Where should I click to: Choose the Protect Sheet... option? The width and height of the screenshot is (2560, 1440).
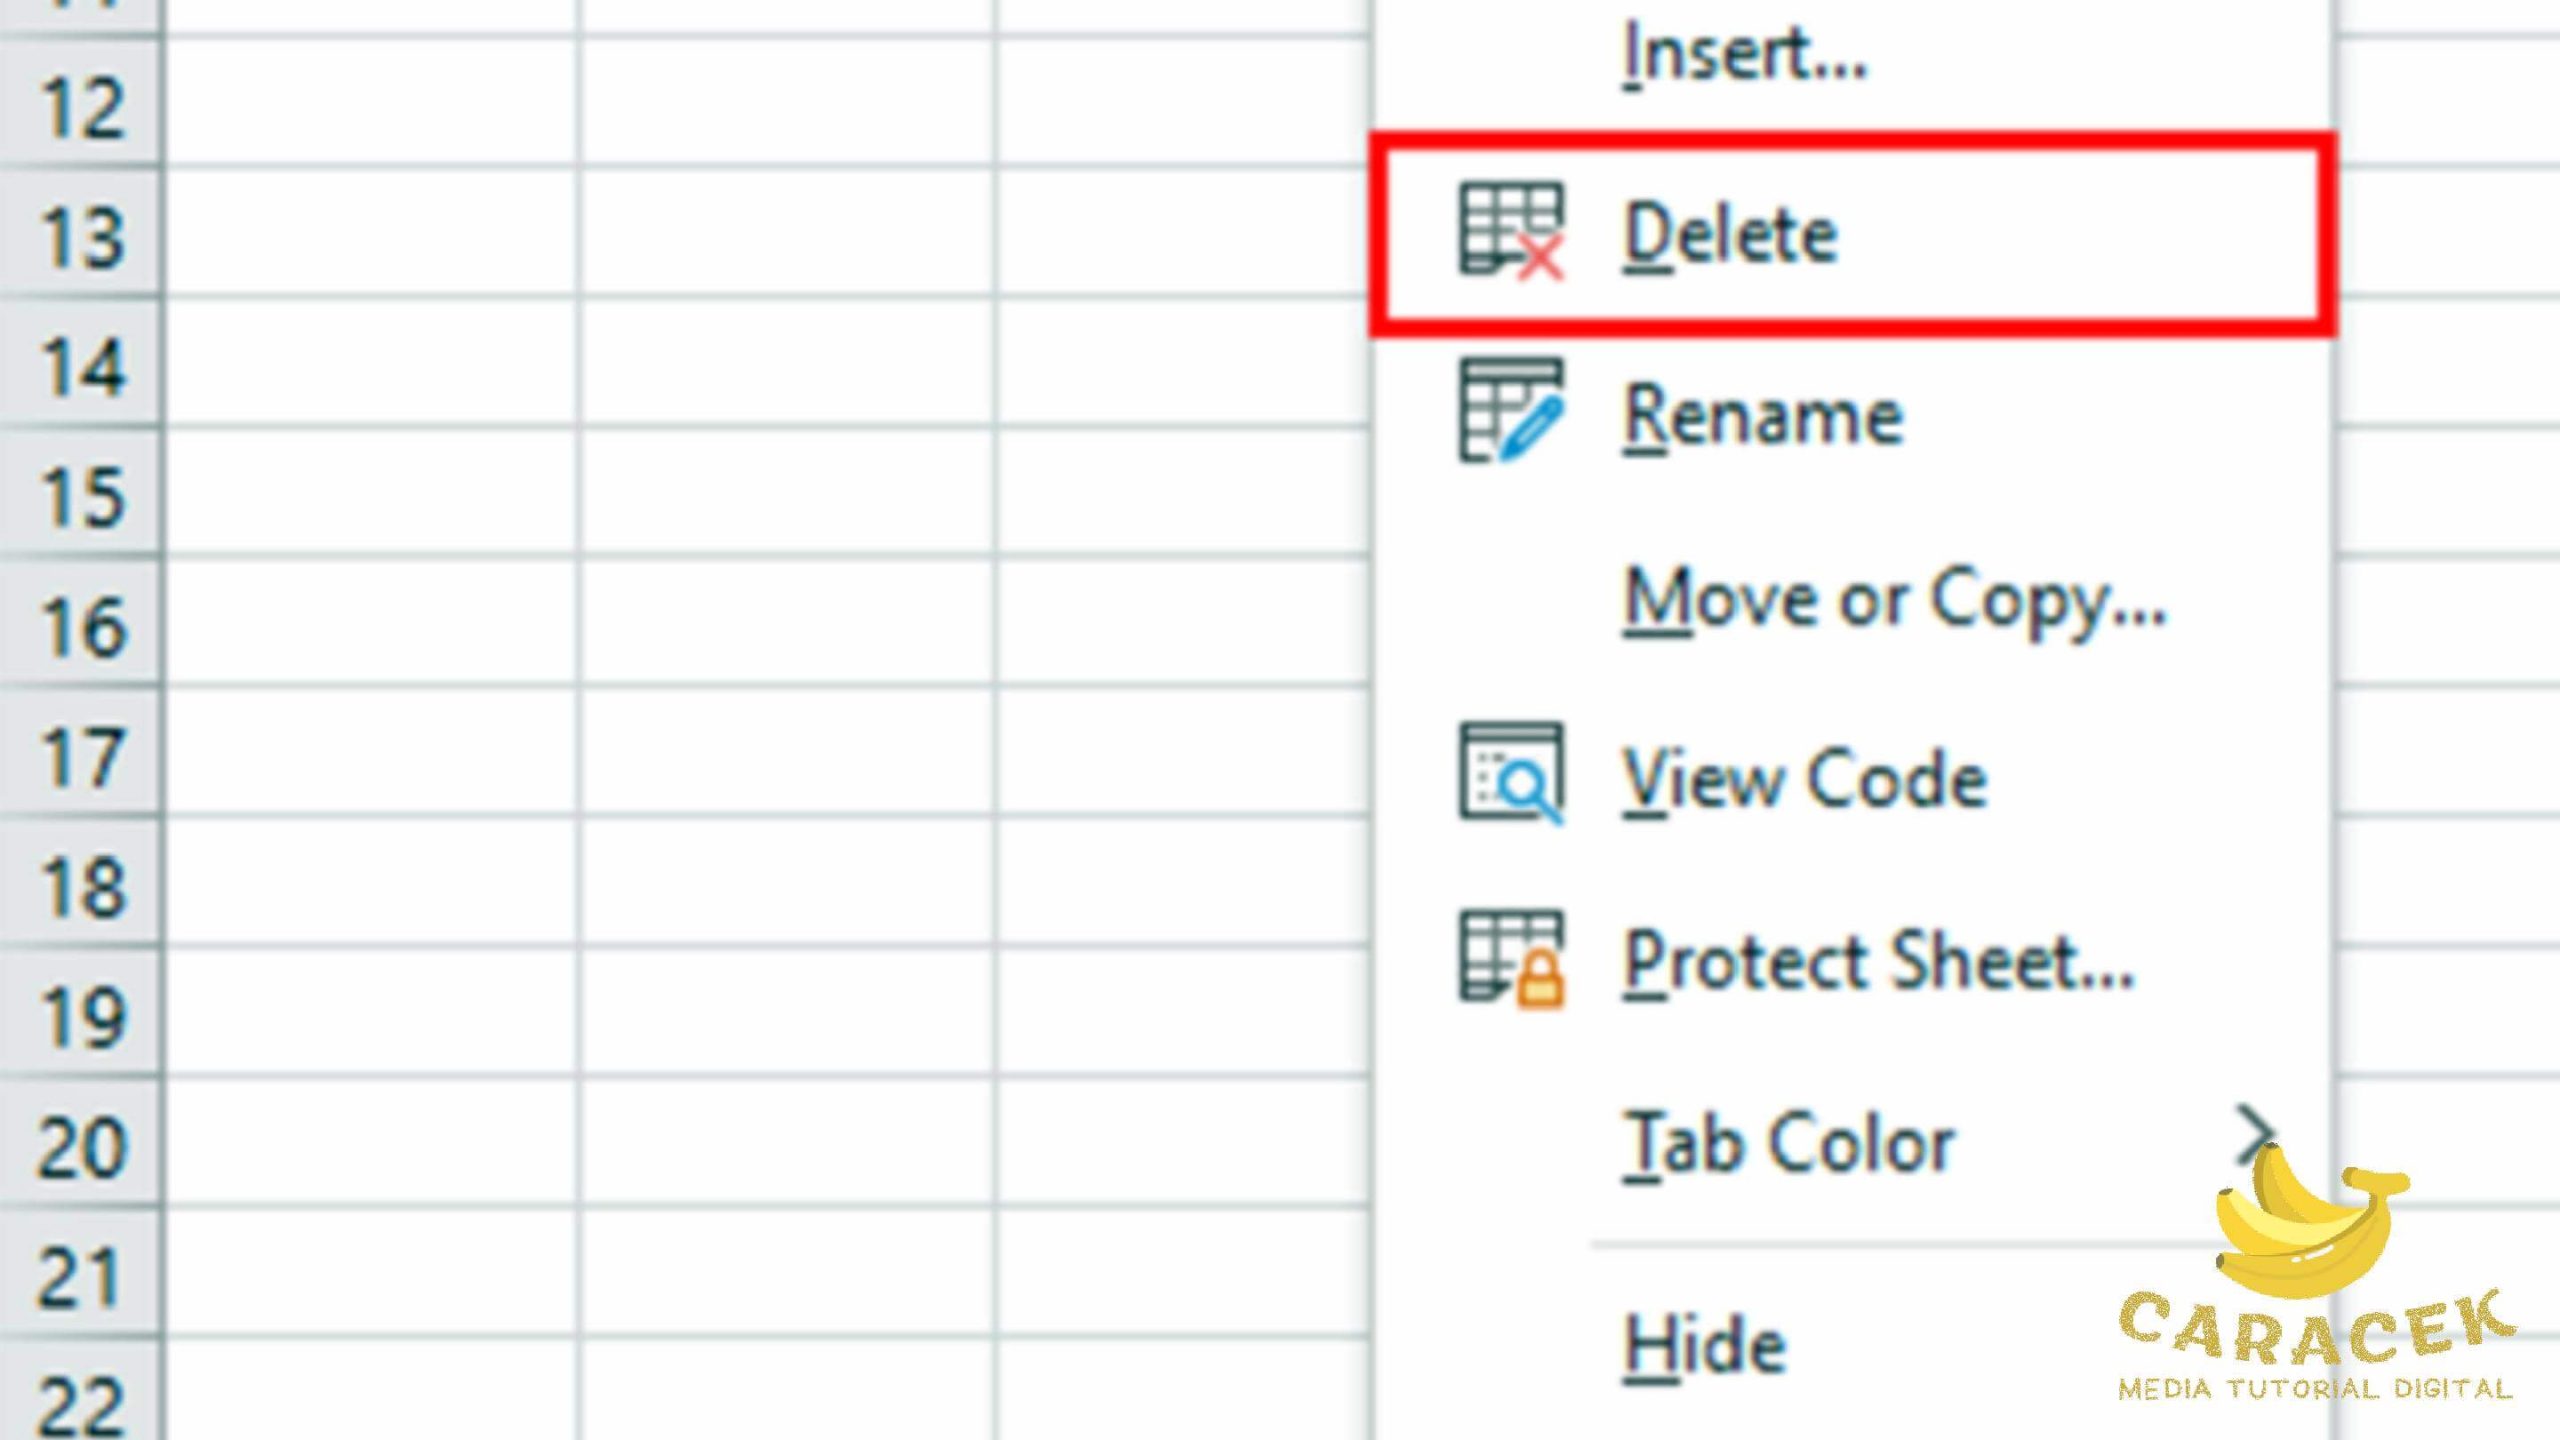1878,960
